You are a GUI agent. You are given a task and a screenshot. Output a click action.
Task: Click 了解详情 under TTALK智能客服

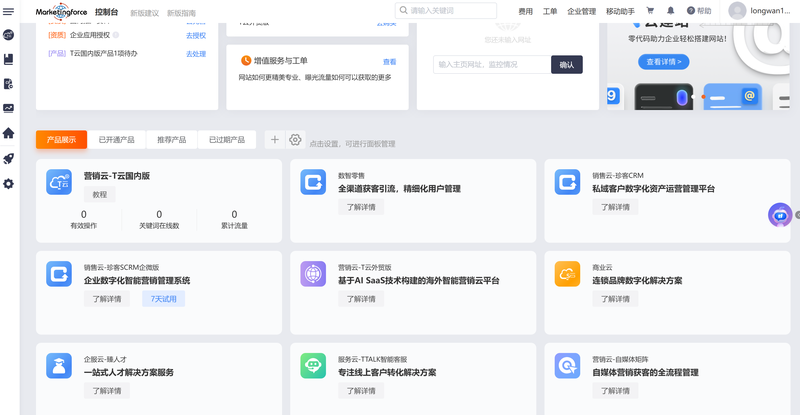pos(361,390)
